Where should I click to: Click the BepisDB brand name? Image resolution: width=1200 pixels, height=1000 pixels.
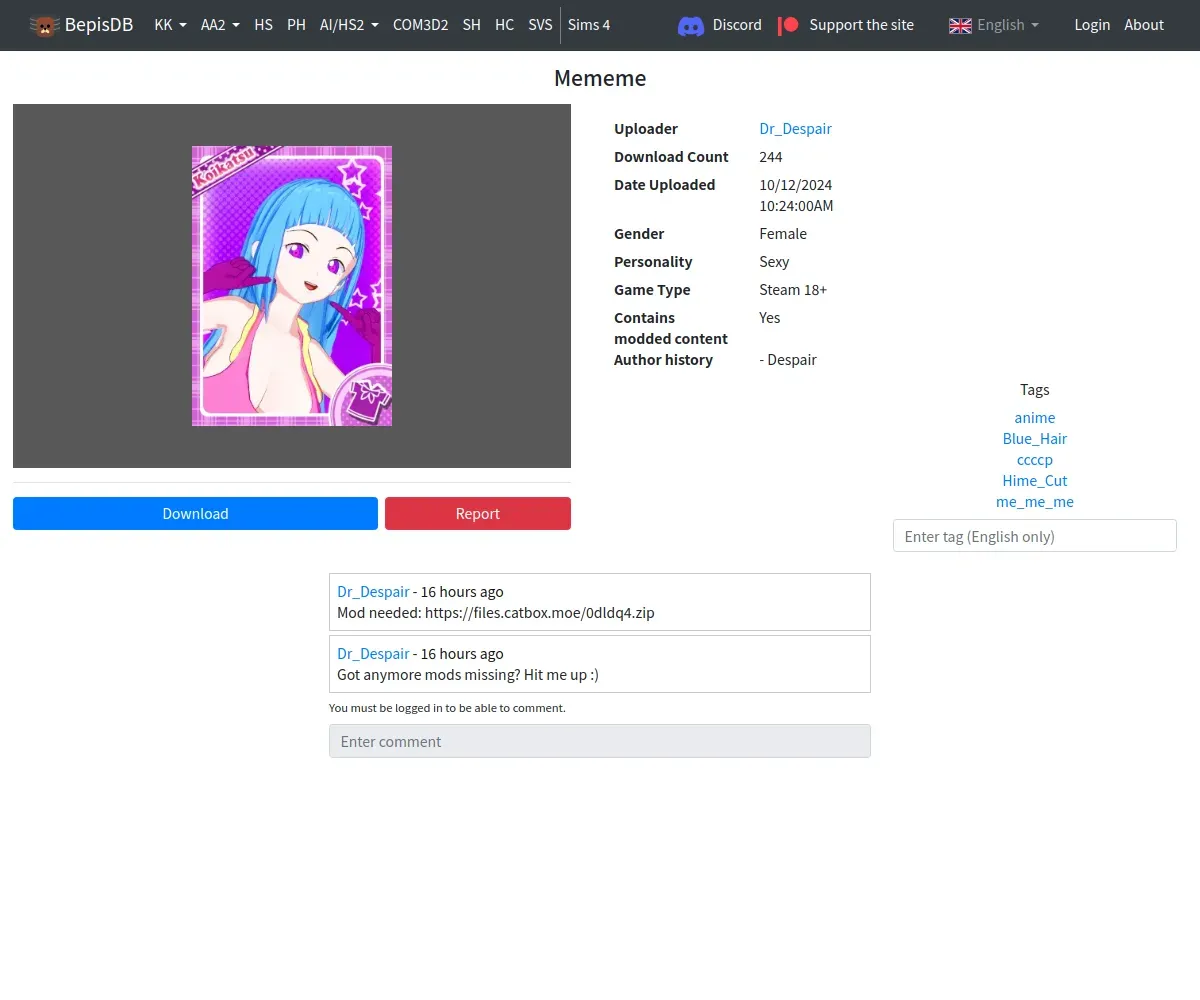99,25
